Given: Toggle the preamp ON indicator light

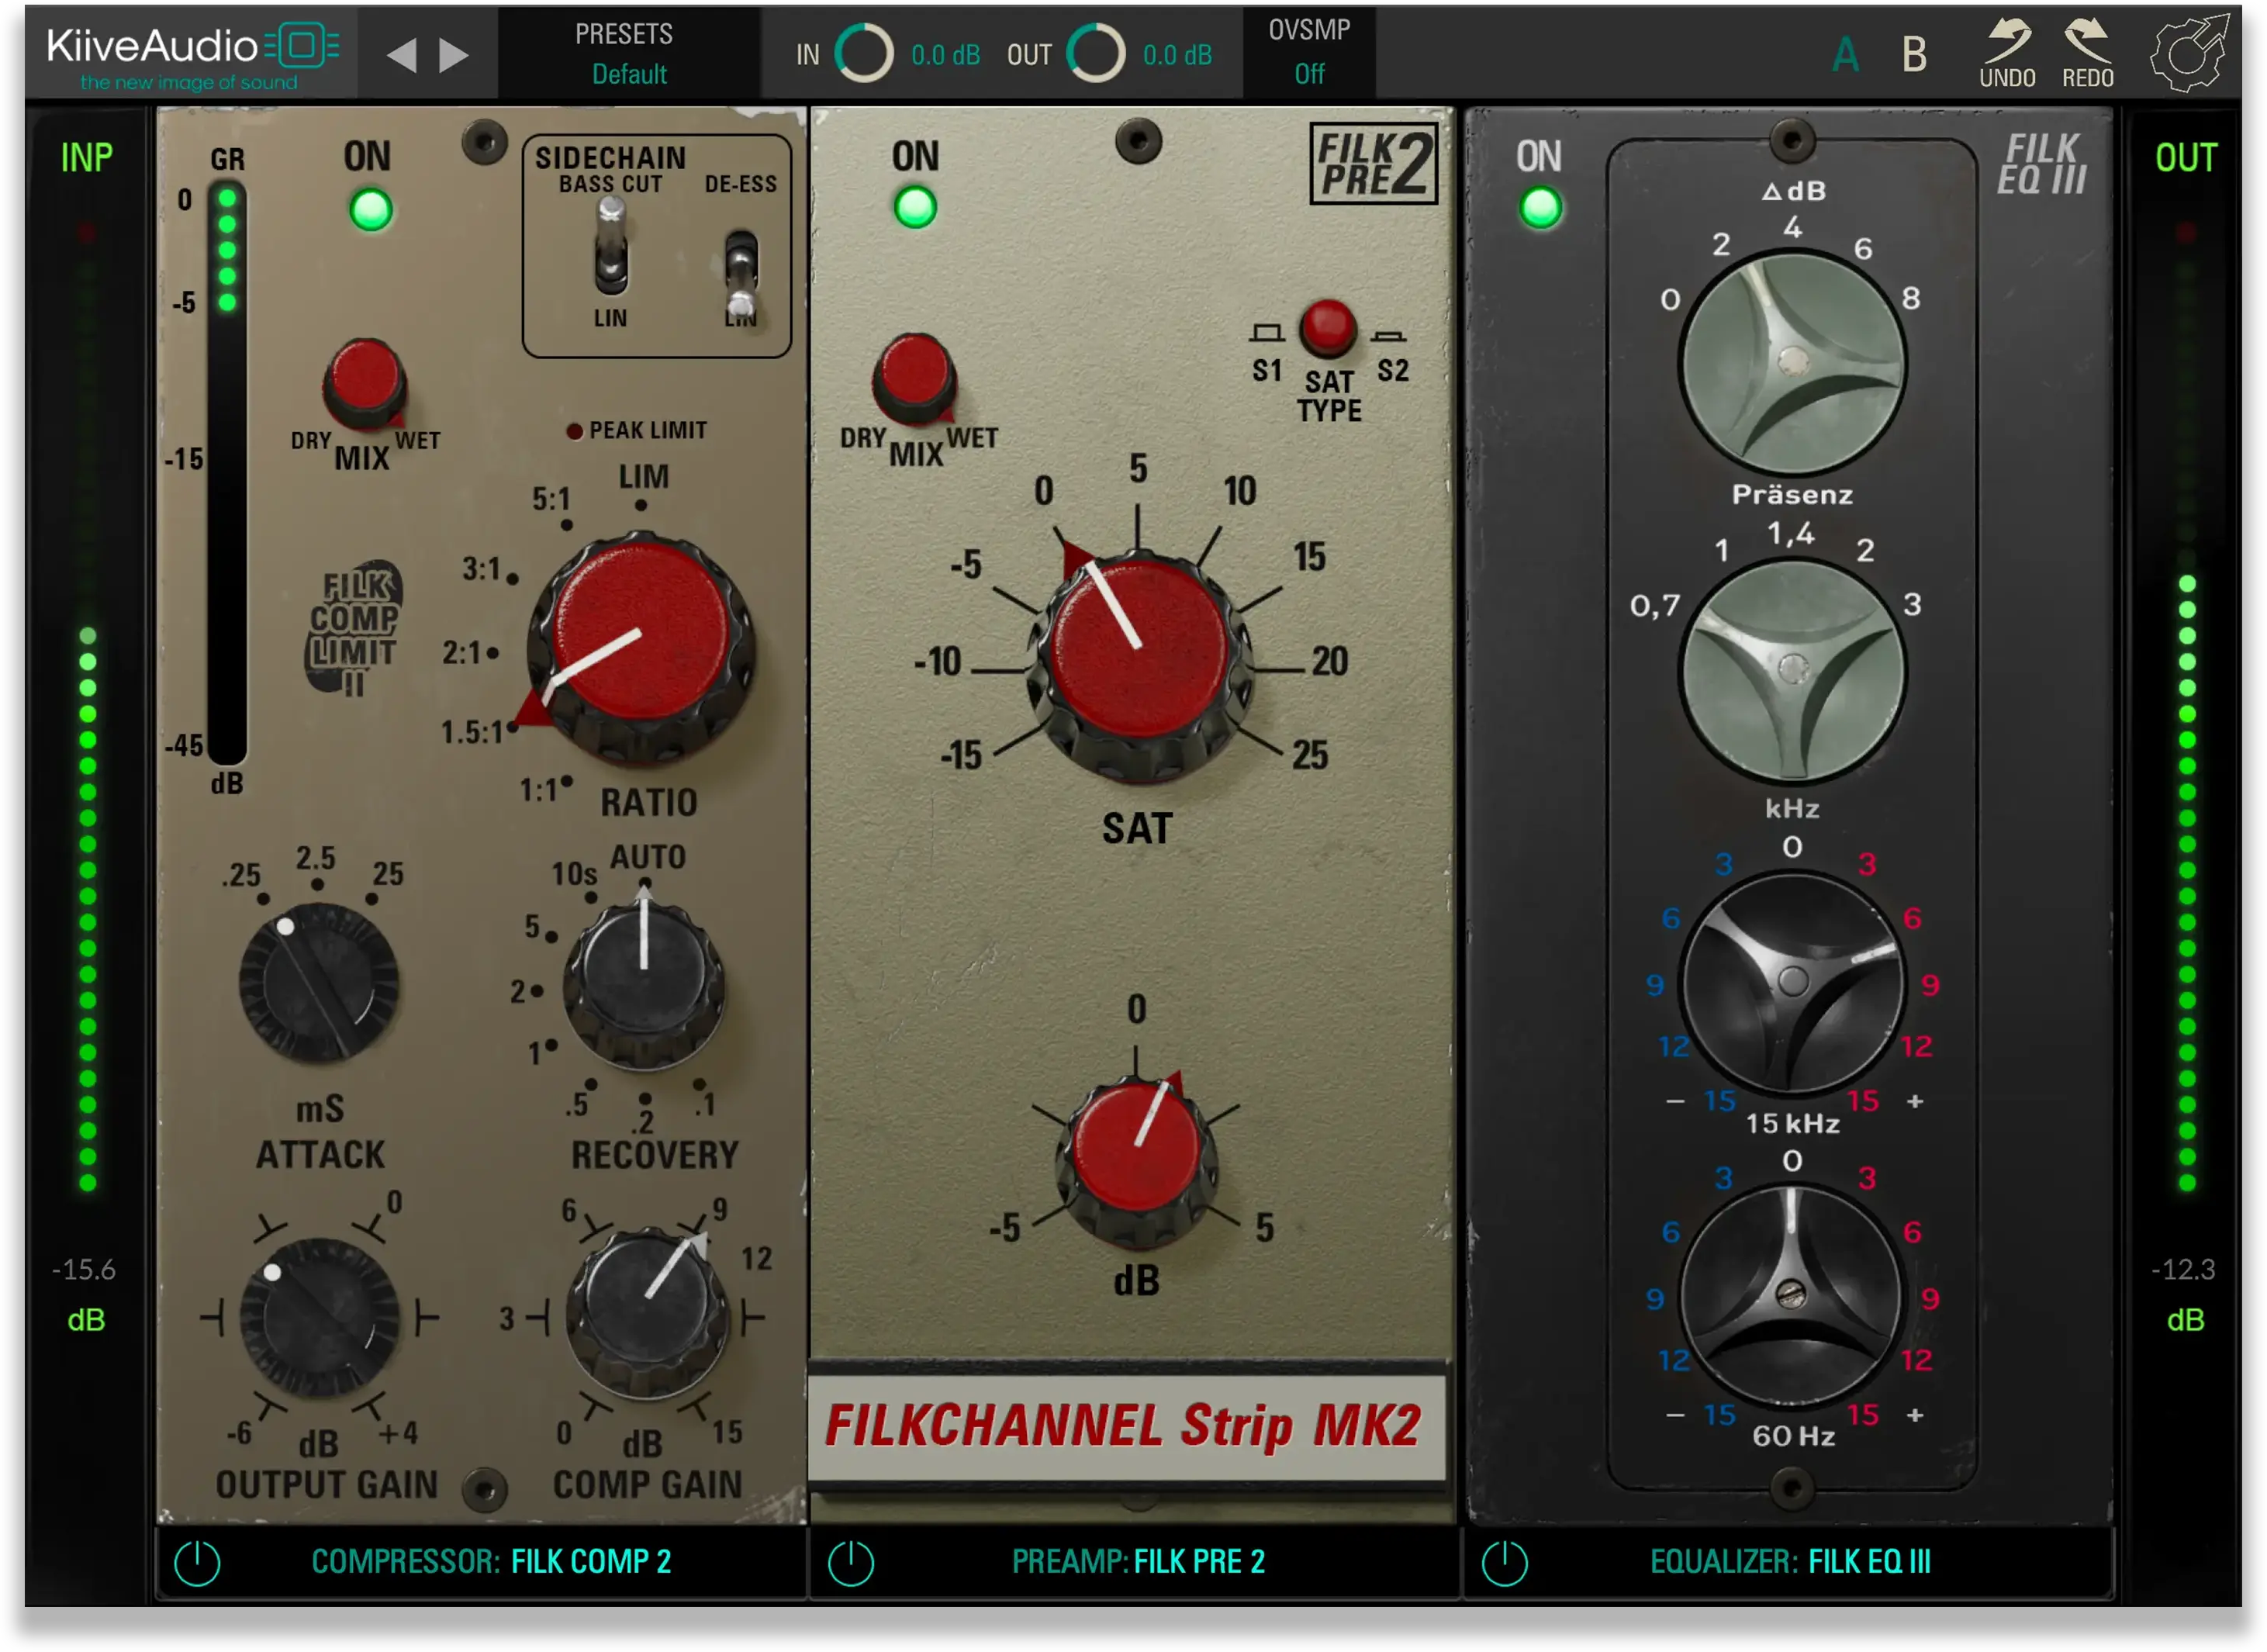Looking at the screenshot, I should [914, 208].
